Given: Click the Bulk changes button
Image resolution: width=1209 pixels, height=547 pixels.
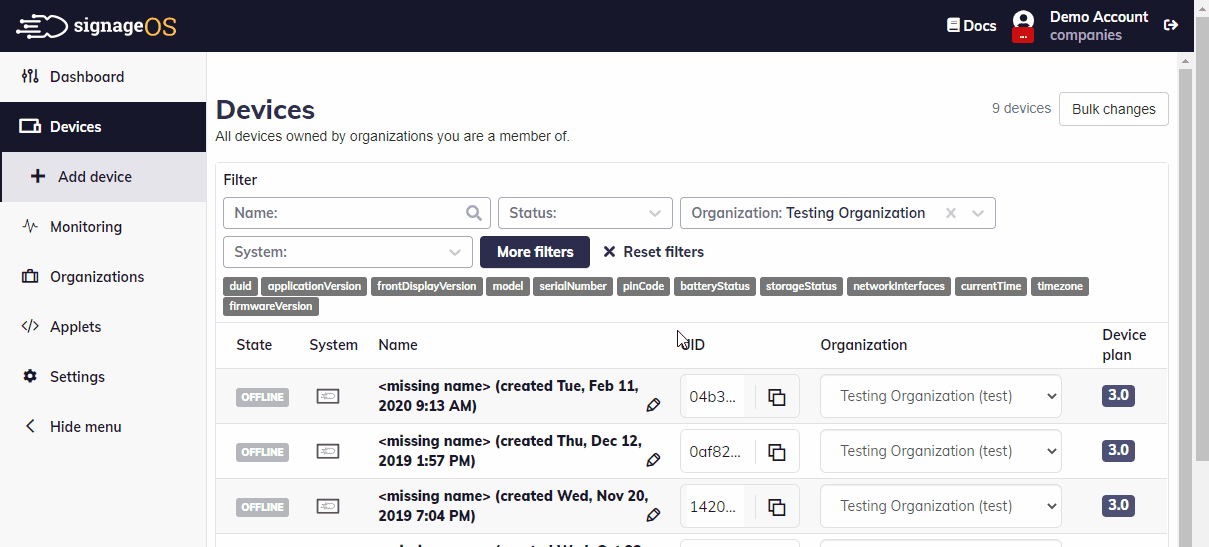Looking at the screenshot, I should click(x=1113, y=109).
